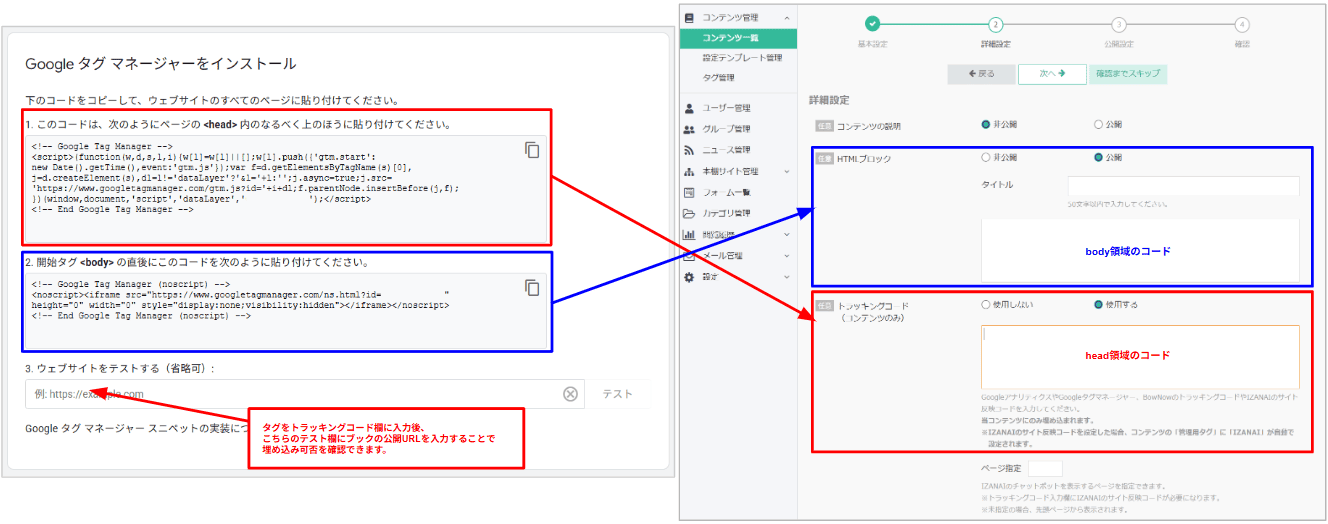1328x524 pixels.
Task: Focus the ページ指定 number field
Action: coord(1045,467)
